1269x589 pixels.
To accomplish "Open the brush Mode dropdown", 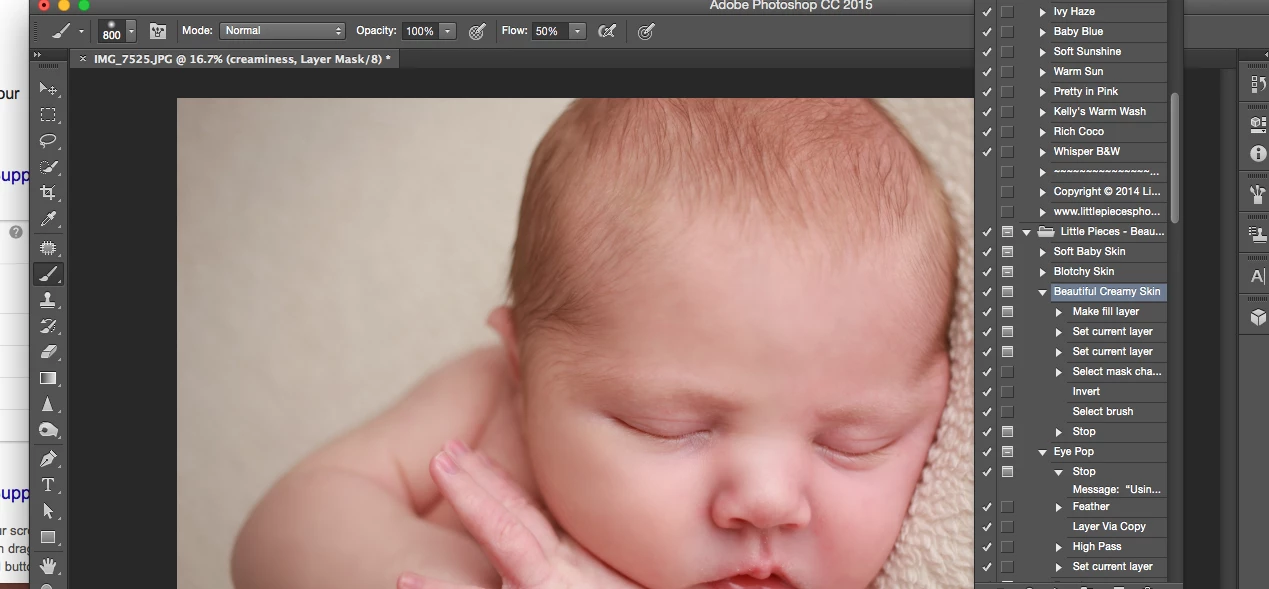I will (x=282, y=31).
